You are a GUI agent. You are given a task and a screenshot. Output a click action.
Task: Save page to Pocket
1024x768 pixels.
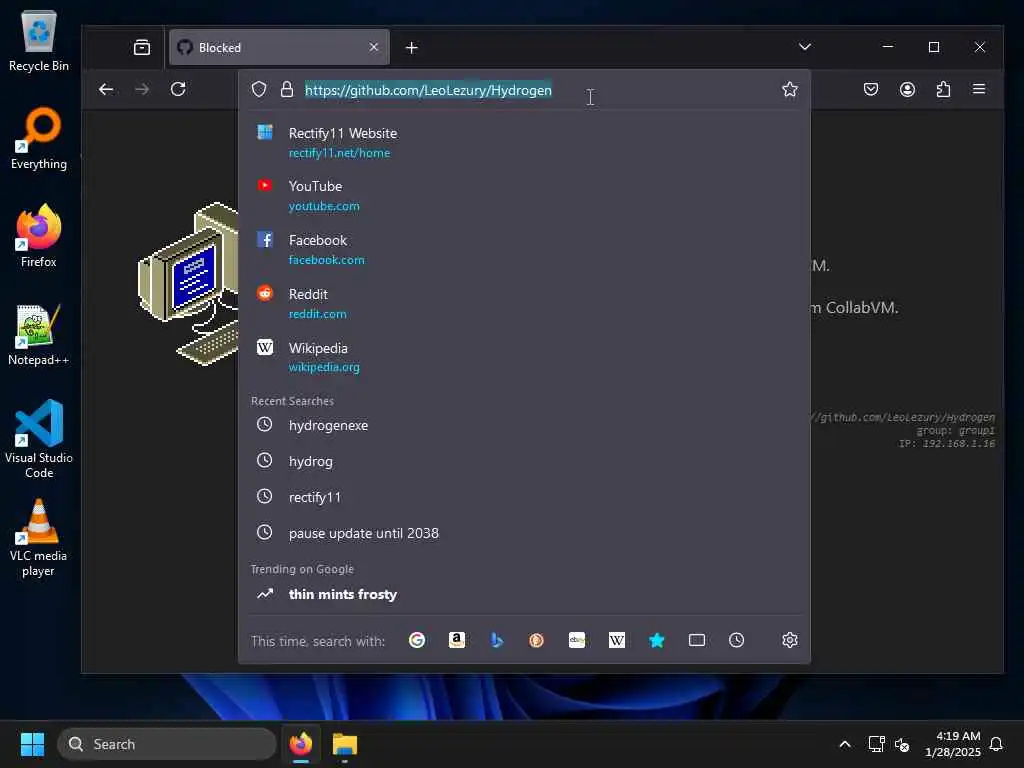871,89
